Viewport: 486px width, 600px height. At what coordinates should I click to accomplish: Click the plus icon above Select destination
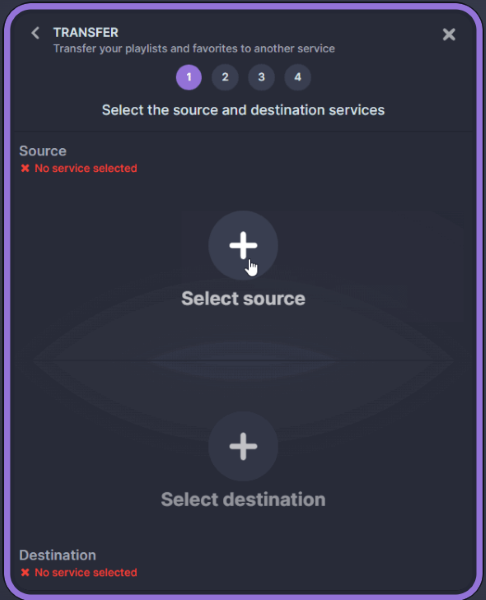[243, 446]
